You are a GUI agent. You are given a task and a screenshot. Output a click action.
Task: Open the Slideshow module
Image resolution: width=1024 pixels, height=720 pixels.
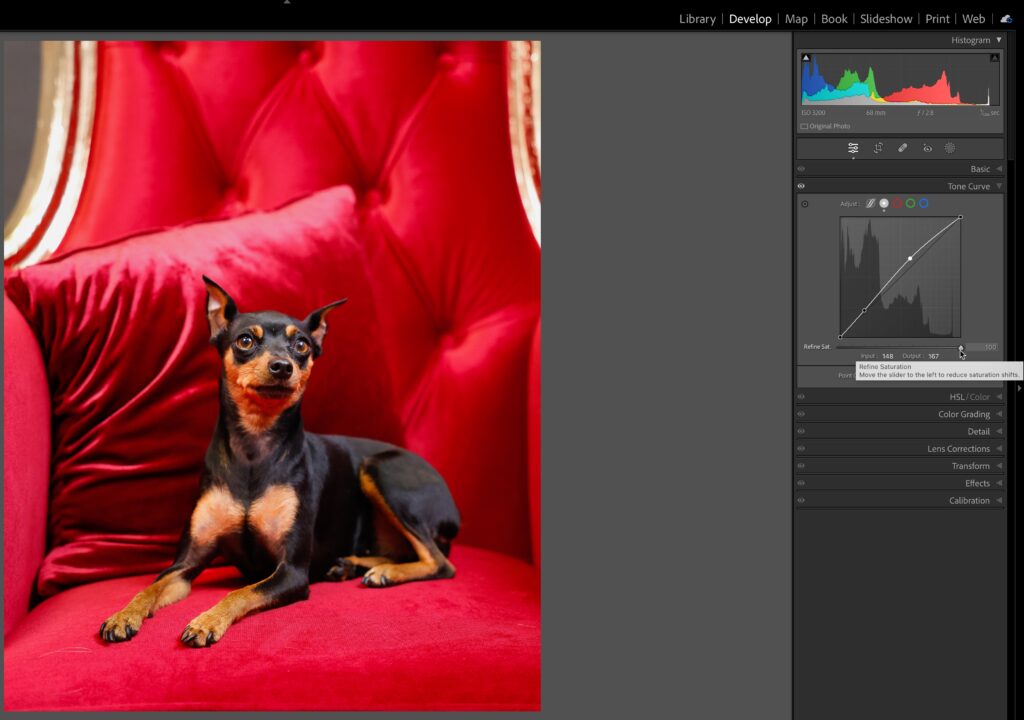point(886,19)
